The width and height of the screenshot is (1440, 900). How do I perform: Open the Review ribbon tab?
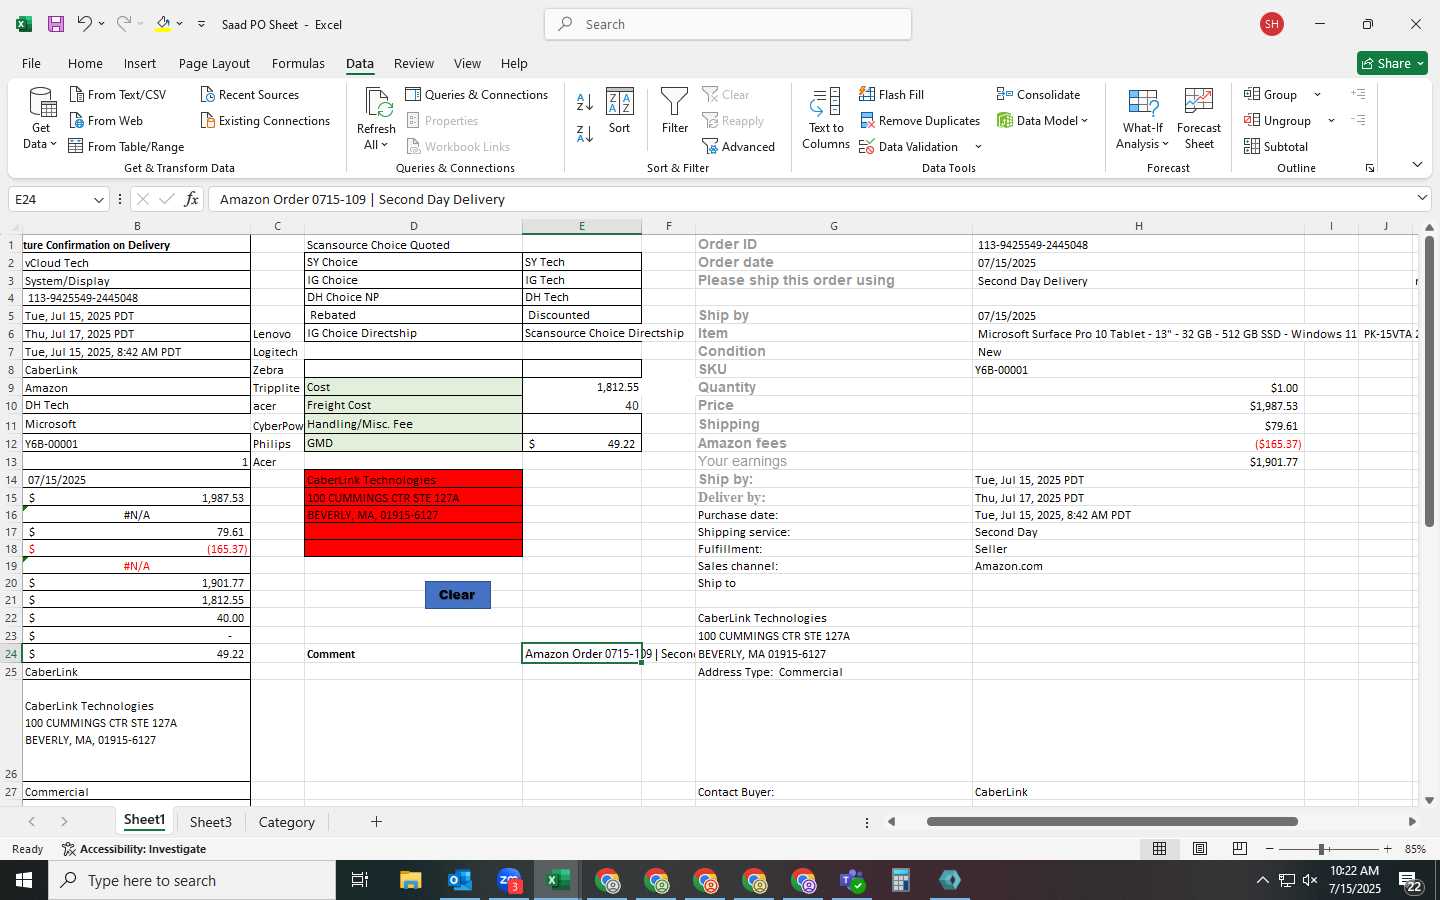(x=413, y=63)
